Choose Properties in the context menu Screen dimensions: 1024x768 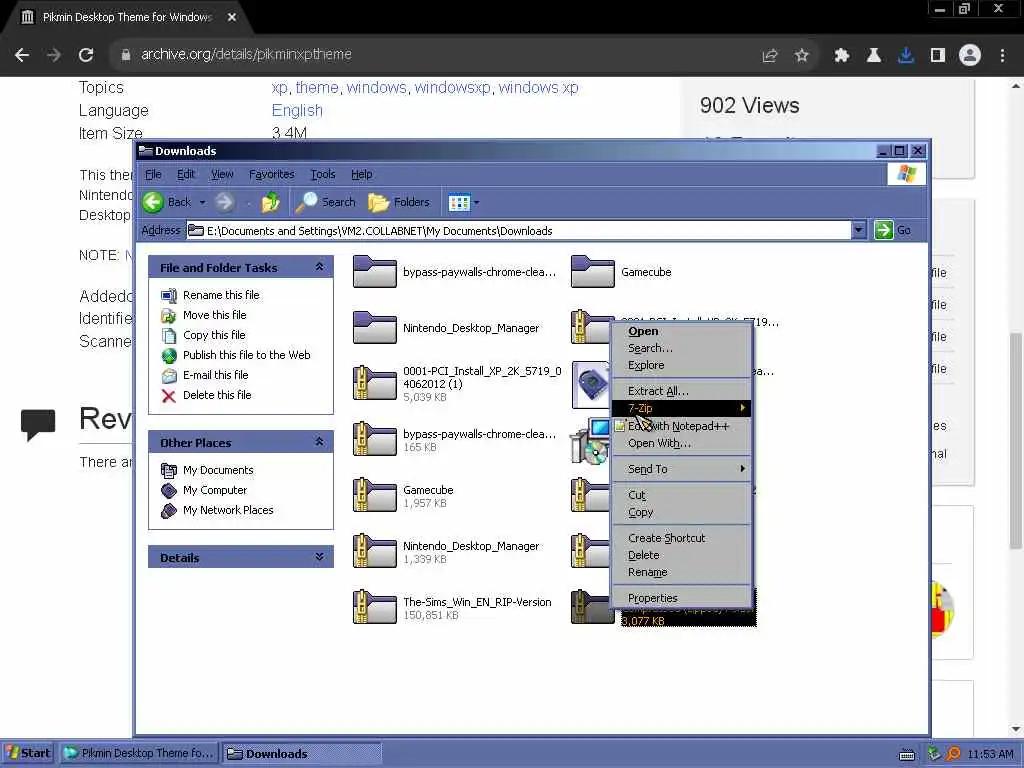[681, 598]
